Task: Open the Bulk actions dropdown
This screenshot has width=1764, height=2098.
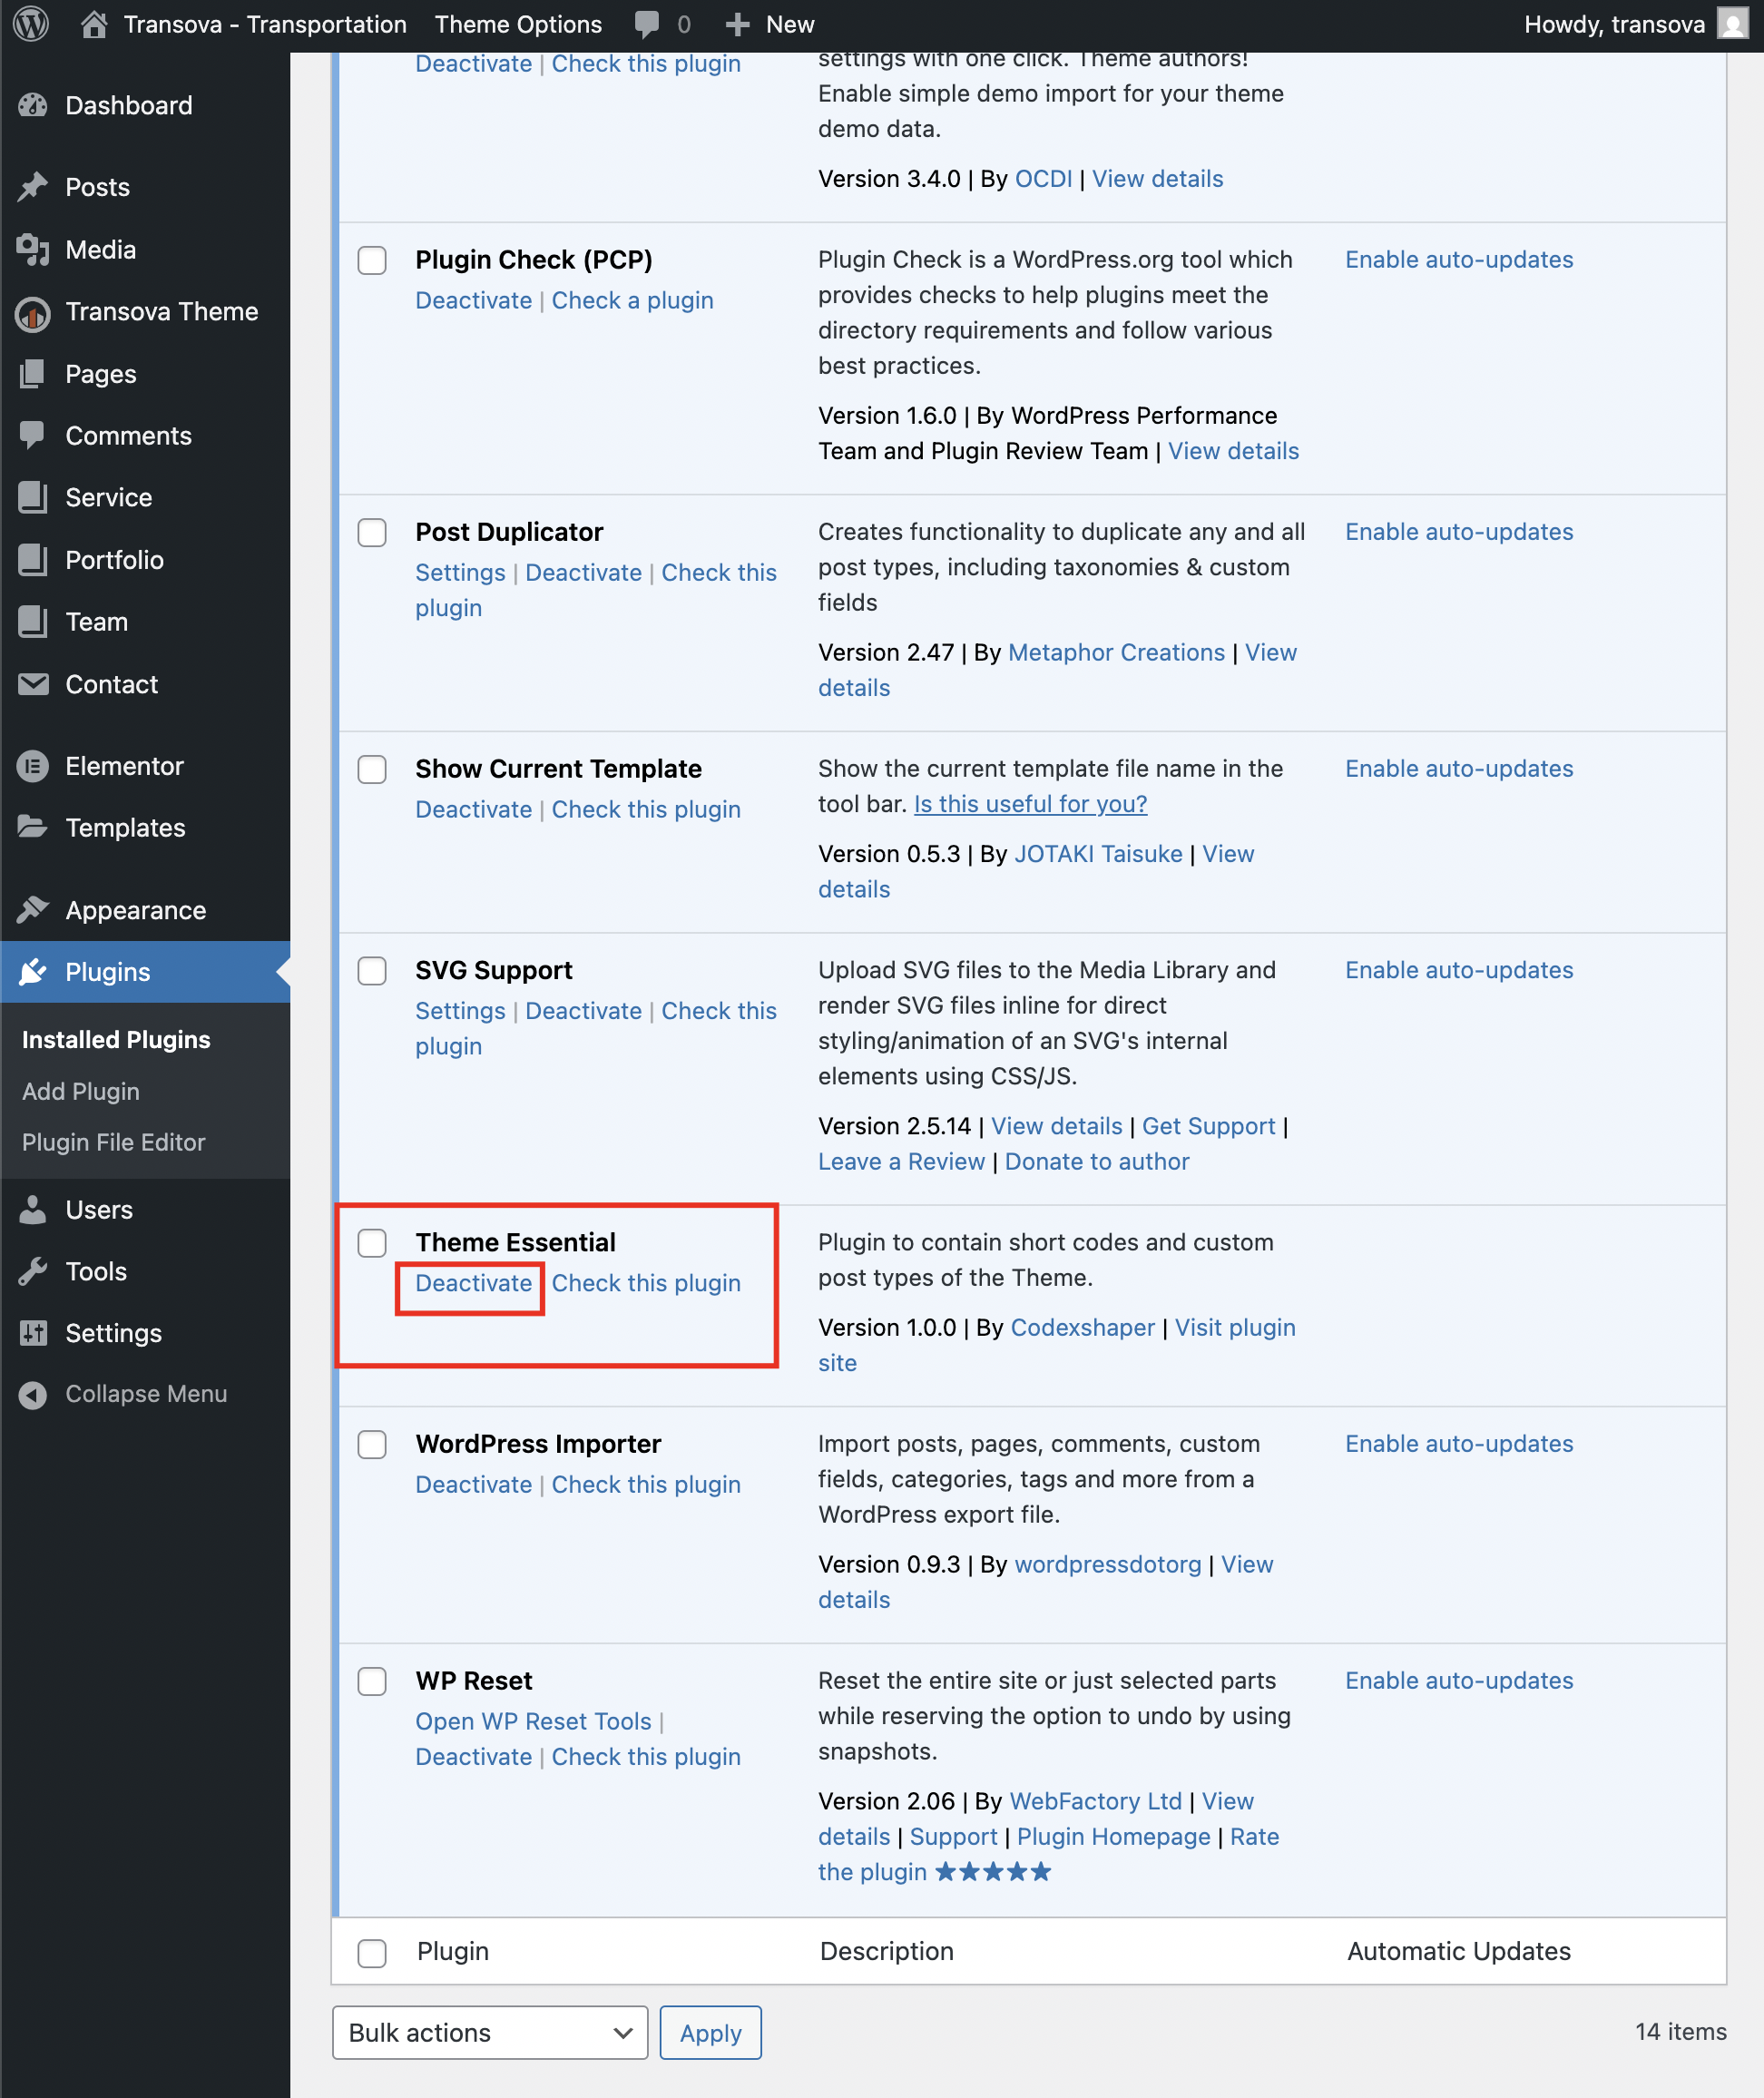Action: click(490, 2033)
